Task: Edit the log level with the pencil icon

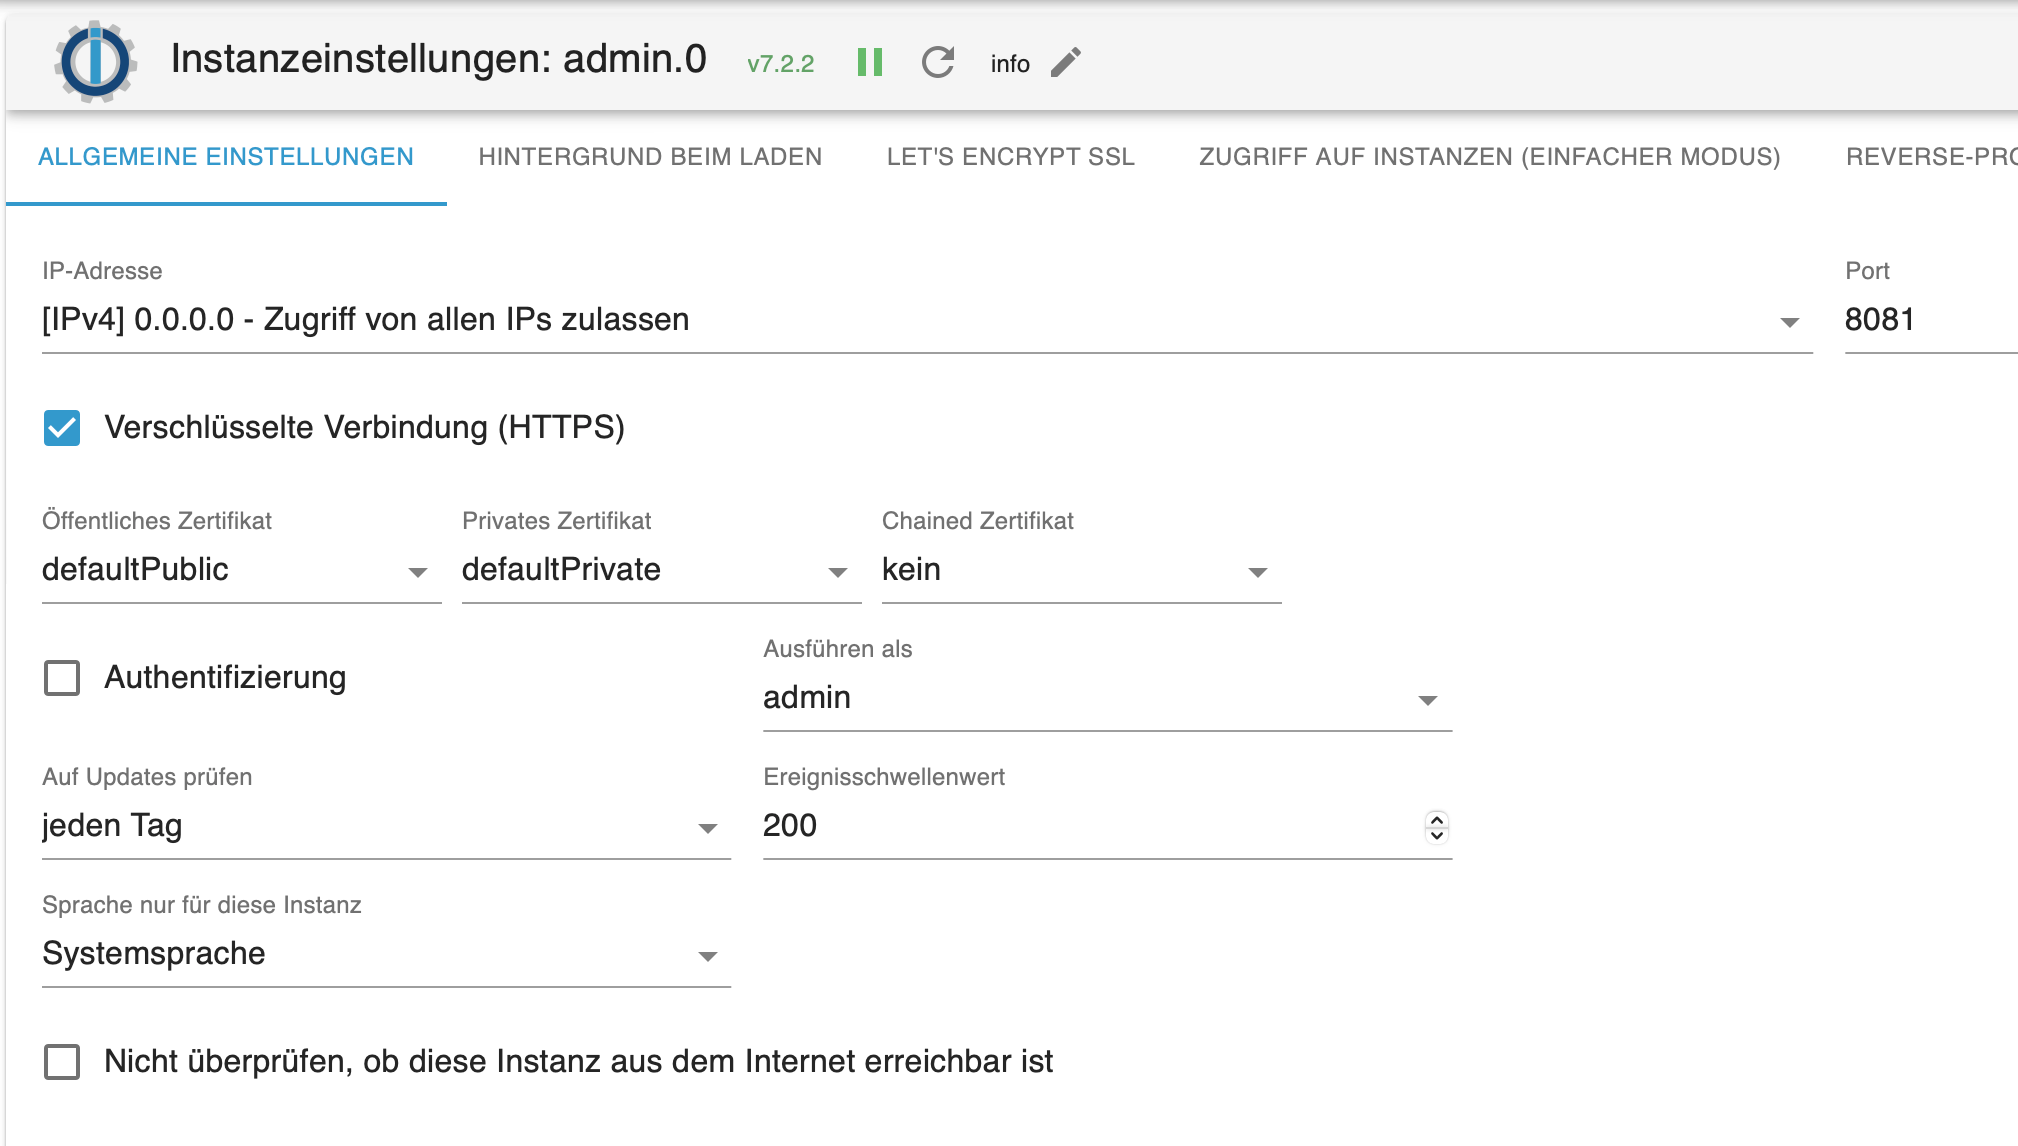Action: pos(1066,63)
